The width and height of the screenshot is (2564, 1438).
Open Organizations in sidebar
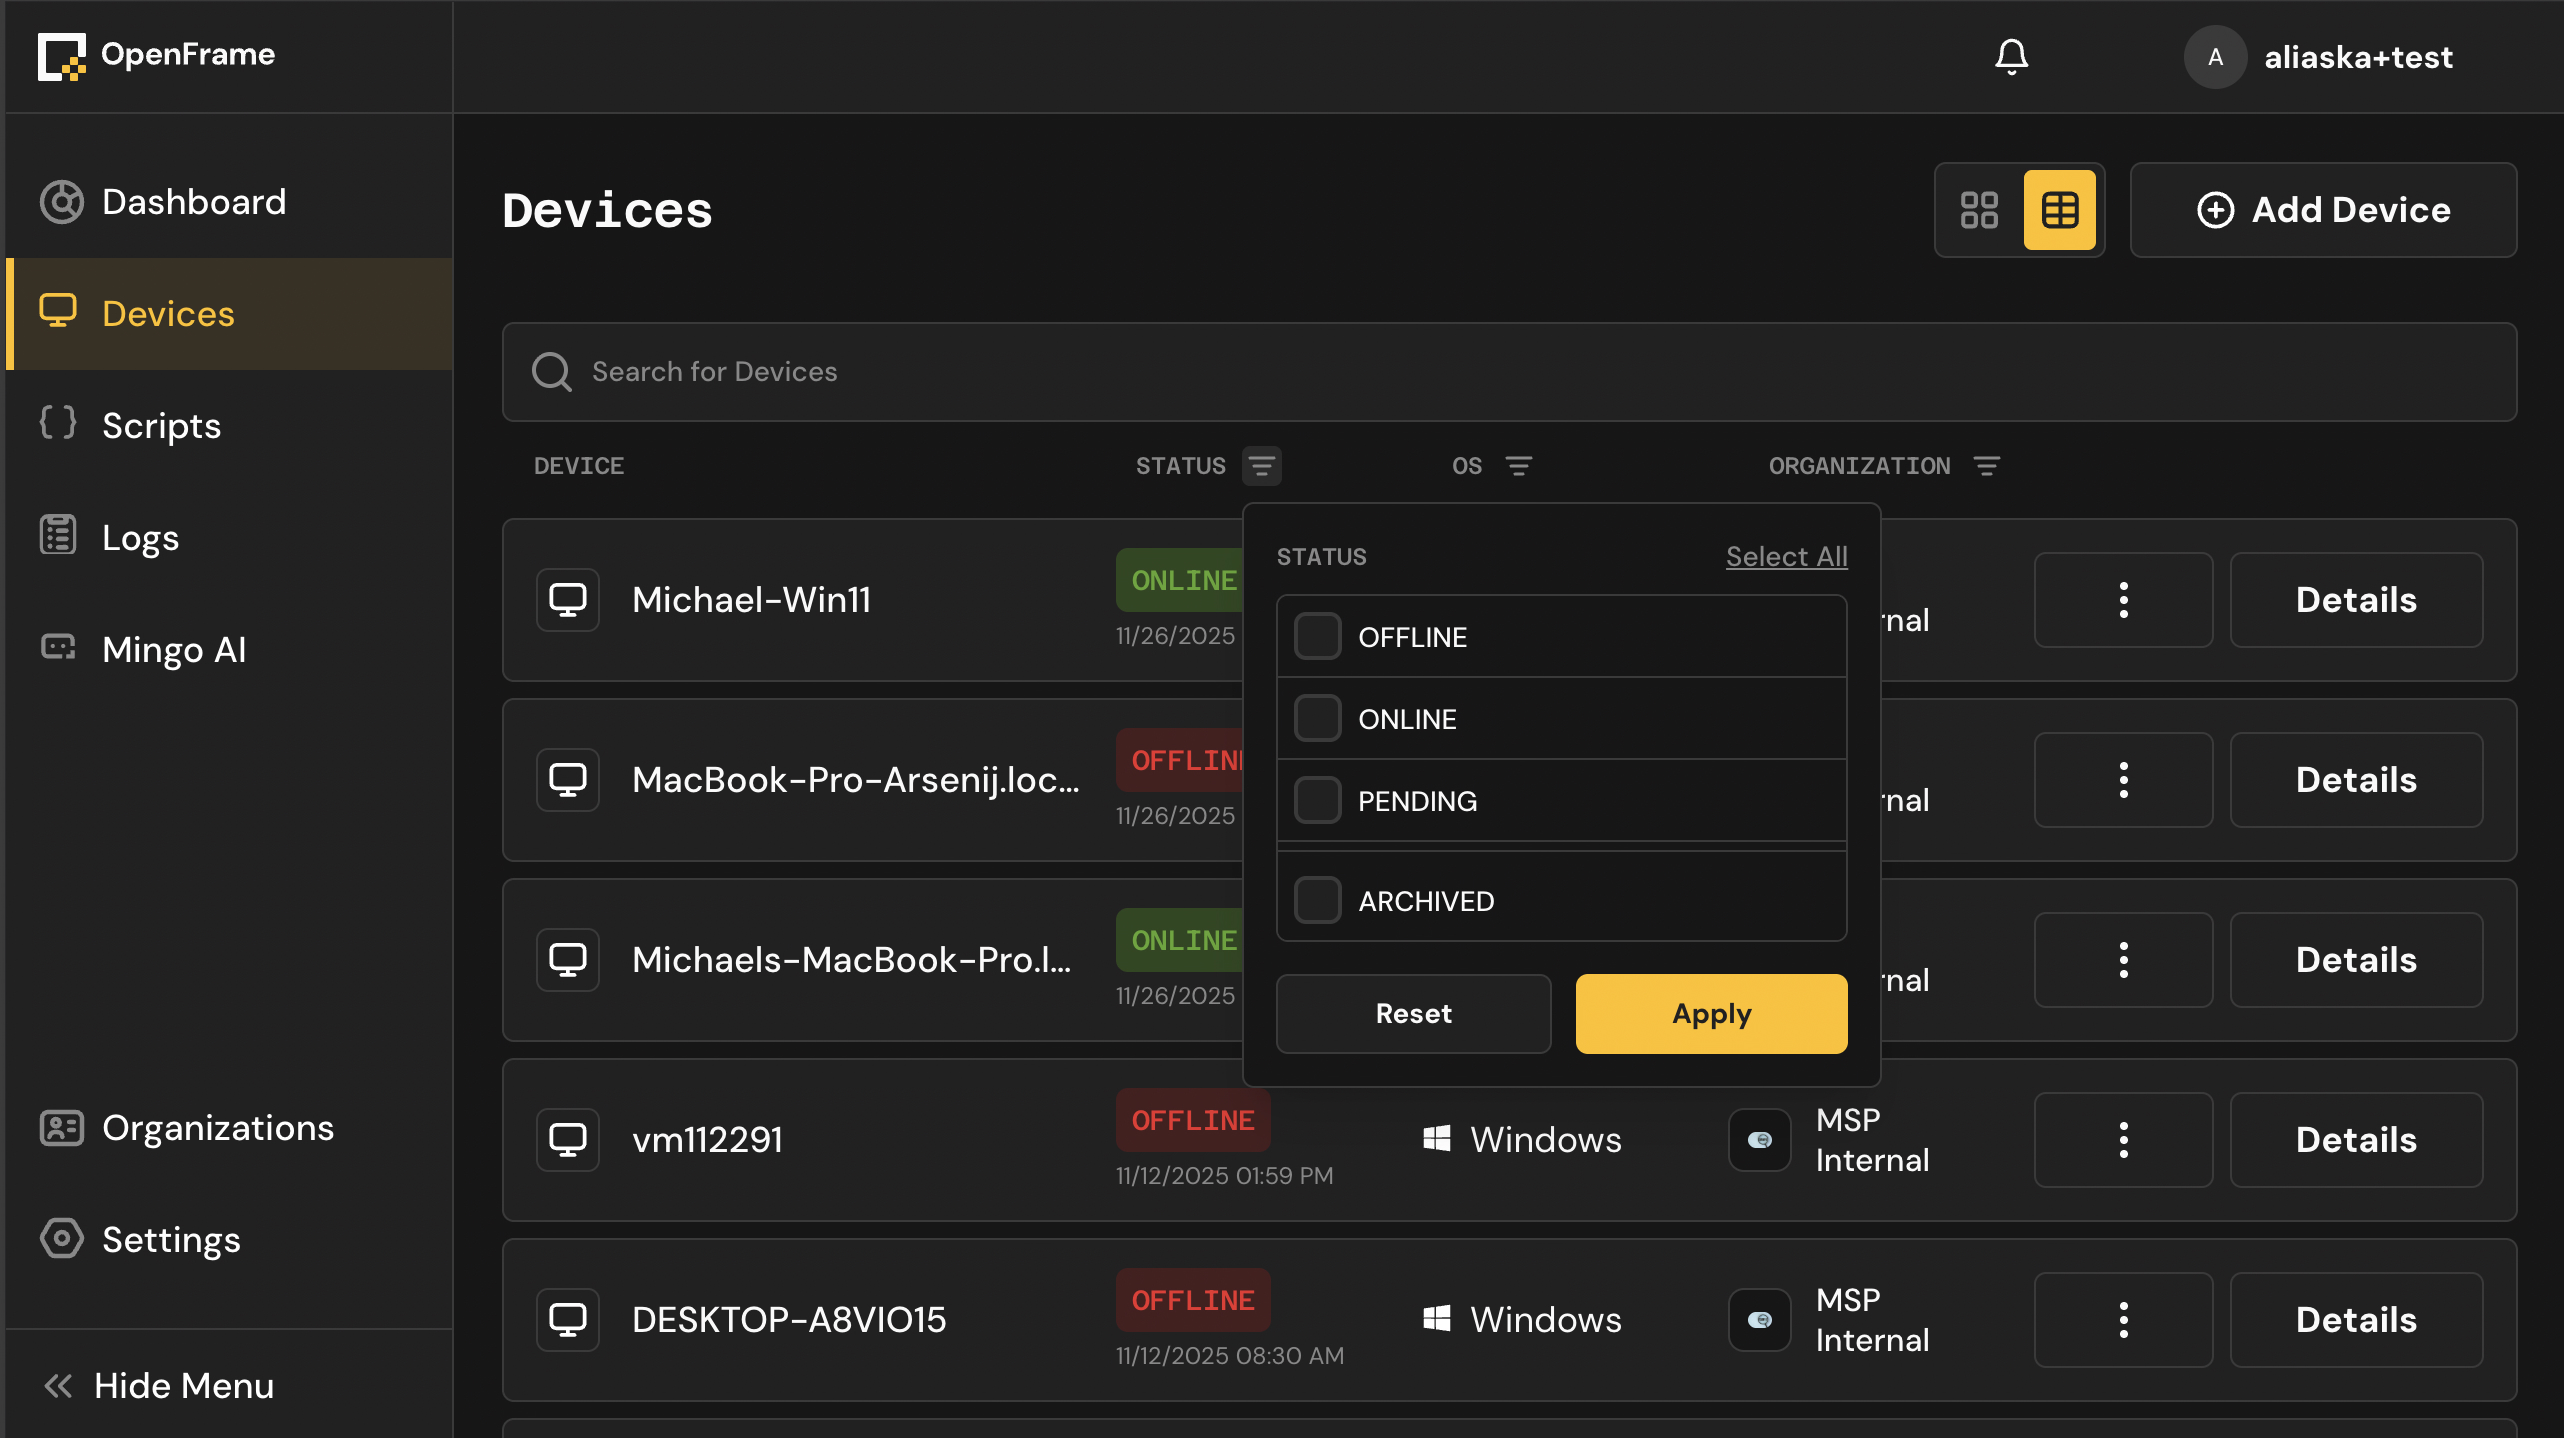coord(229,1128)
